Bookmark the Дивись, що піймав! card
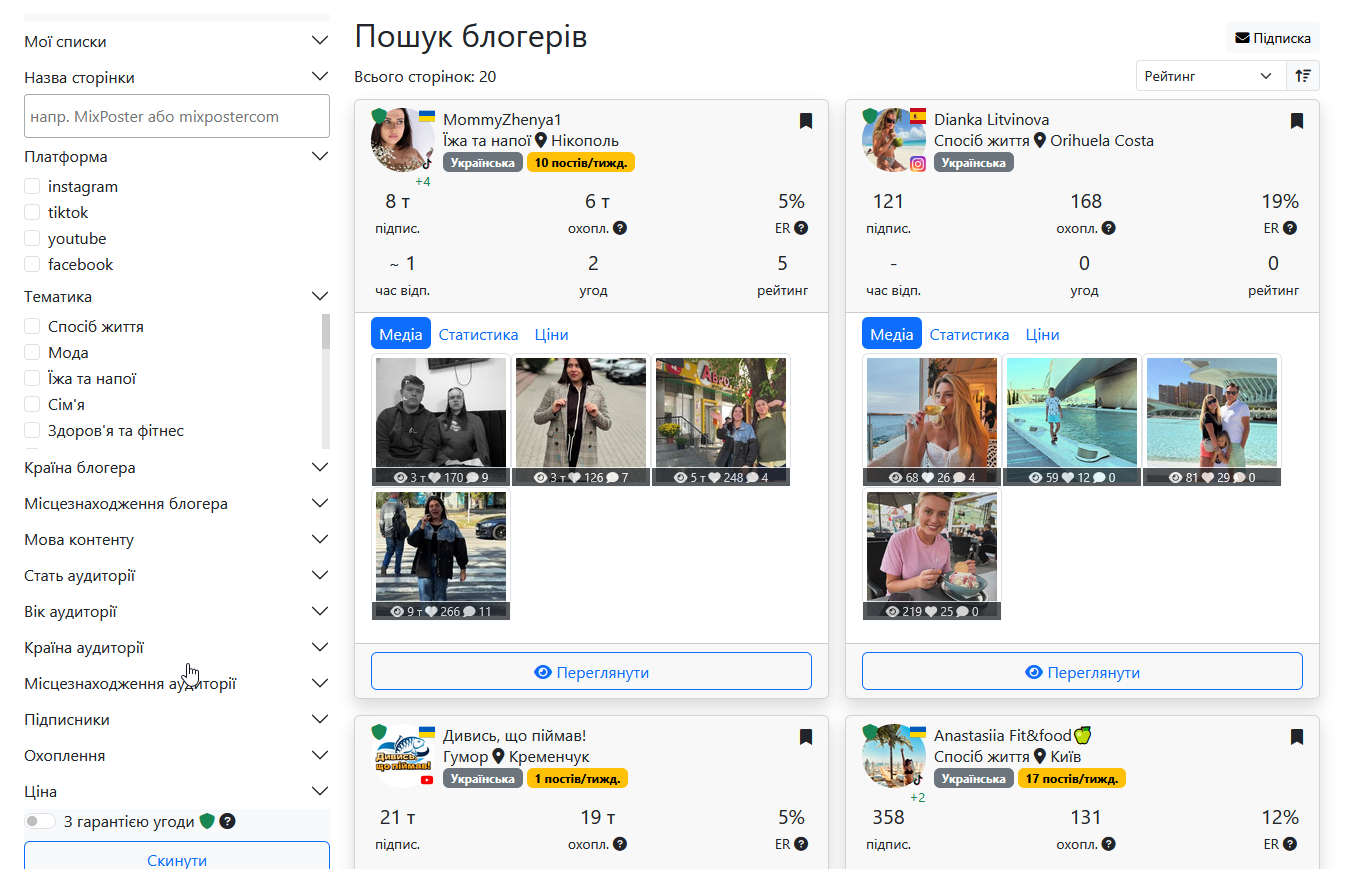1358x869 pixels. (x=806, y=737)
